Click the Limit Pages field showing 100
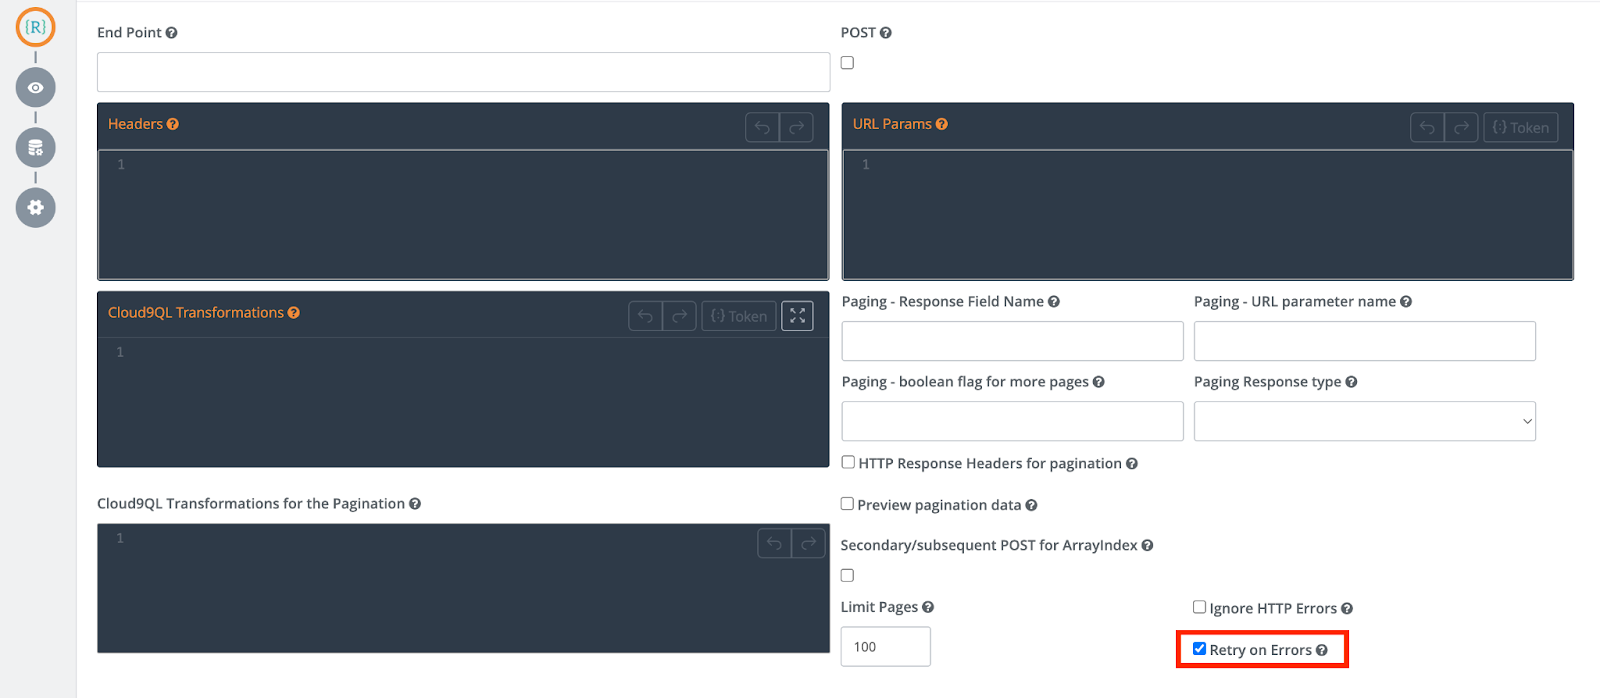 pyautogui.click(x=885, y=647)
